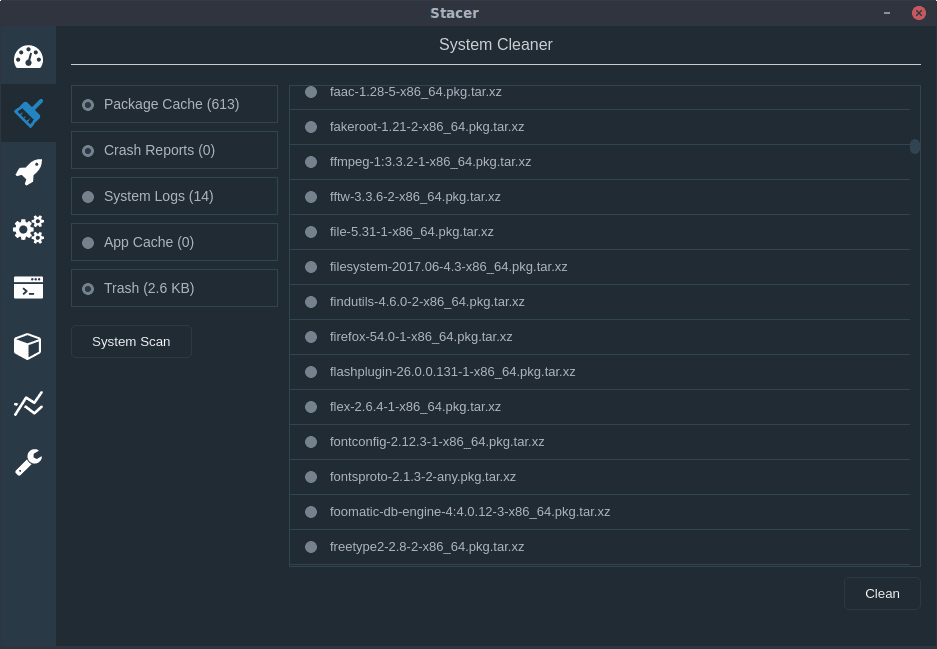
Task: Open Resources line chart icon
Action: point(28,404)
